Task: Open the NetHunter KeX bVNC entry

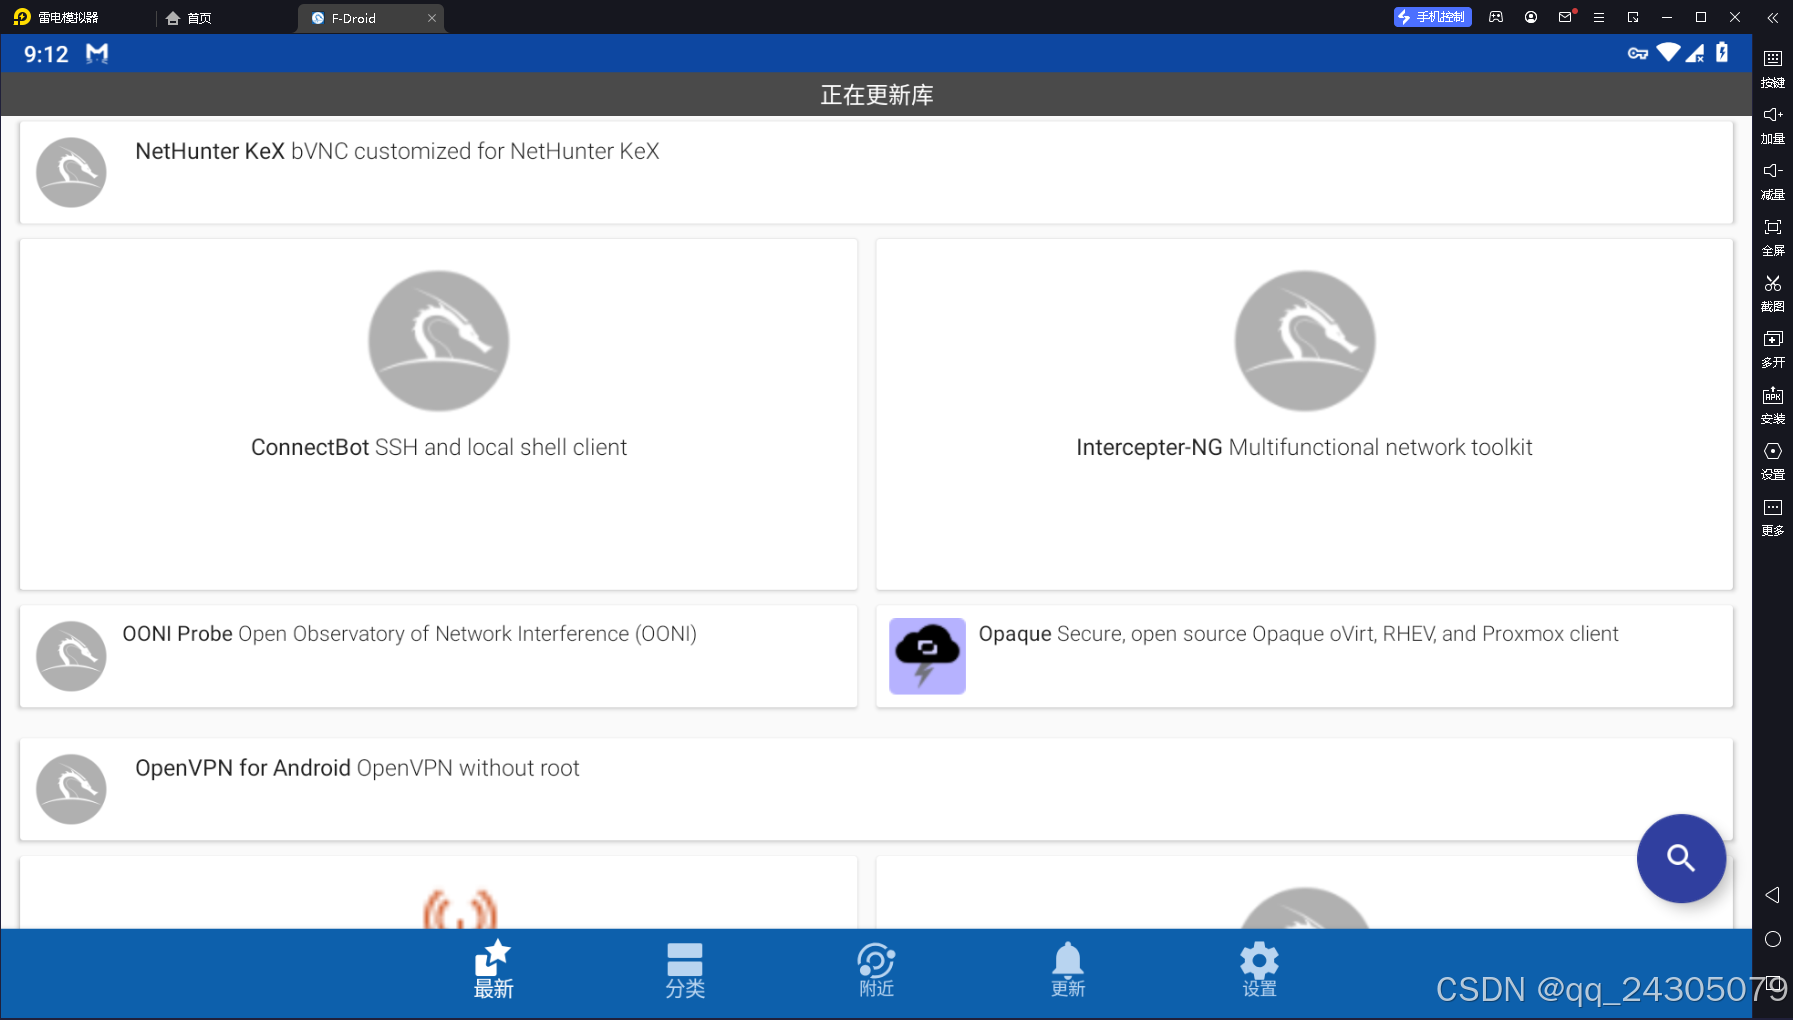Action: 876,172
